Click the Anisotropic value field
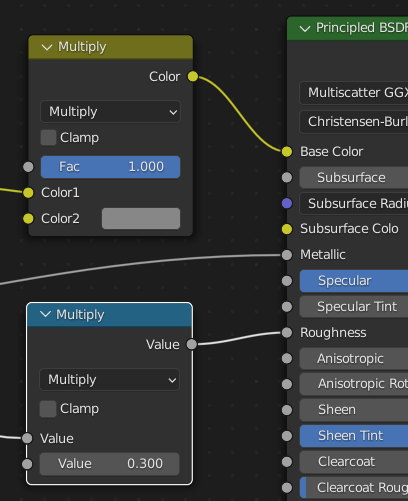Screen dimensions: 408x501 pos(354,359)
